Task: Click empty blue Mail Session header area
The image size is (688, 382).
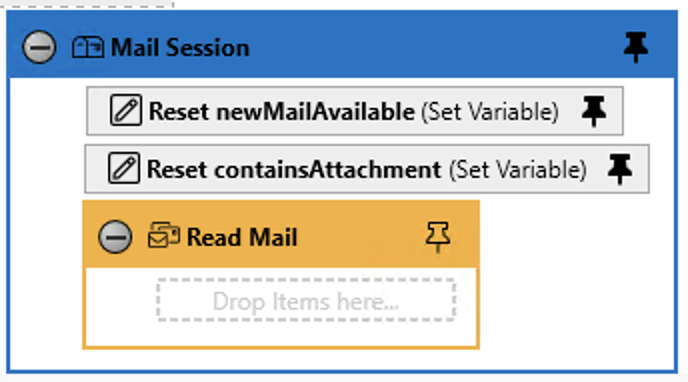Action: click(434, 46)
